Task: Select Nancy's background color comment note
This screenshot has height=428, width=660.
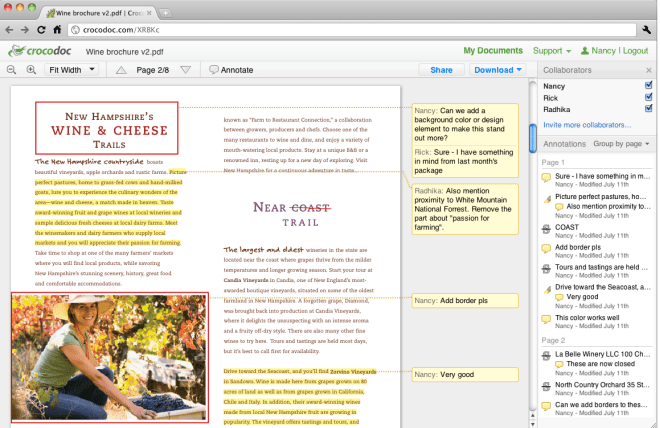Action: click(465, 124)
